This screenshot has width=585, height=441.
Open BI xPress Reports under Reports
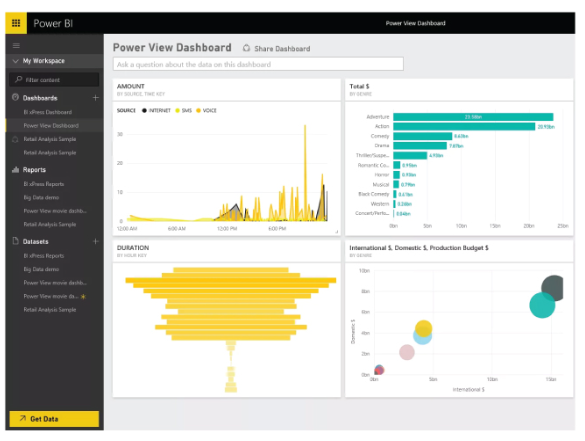(44, 184)
